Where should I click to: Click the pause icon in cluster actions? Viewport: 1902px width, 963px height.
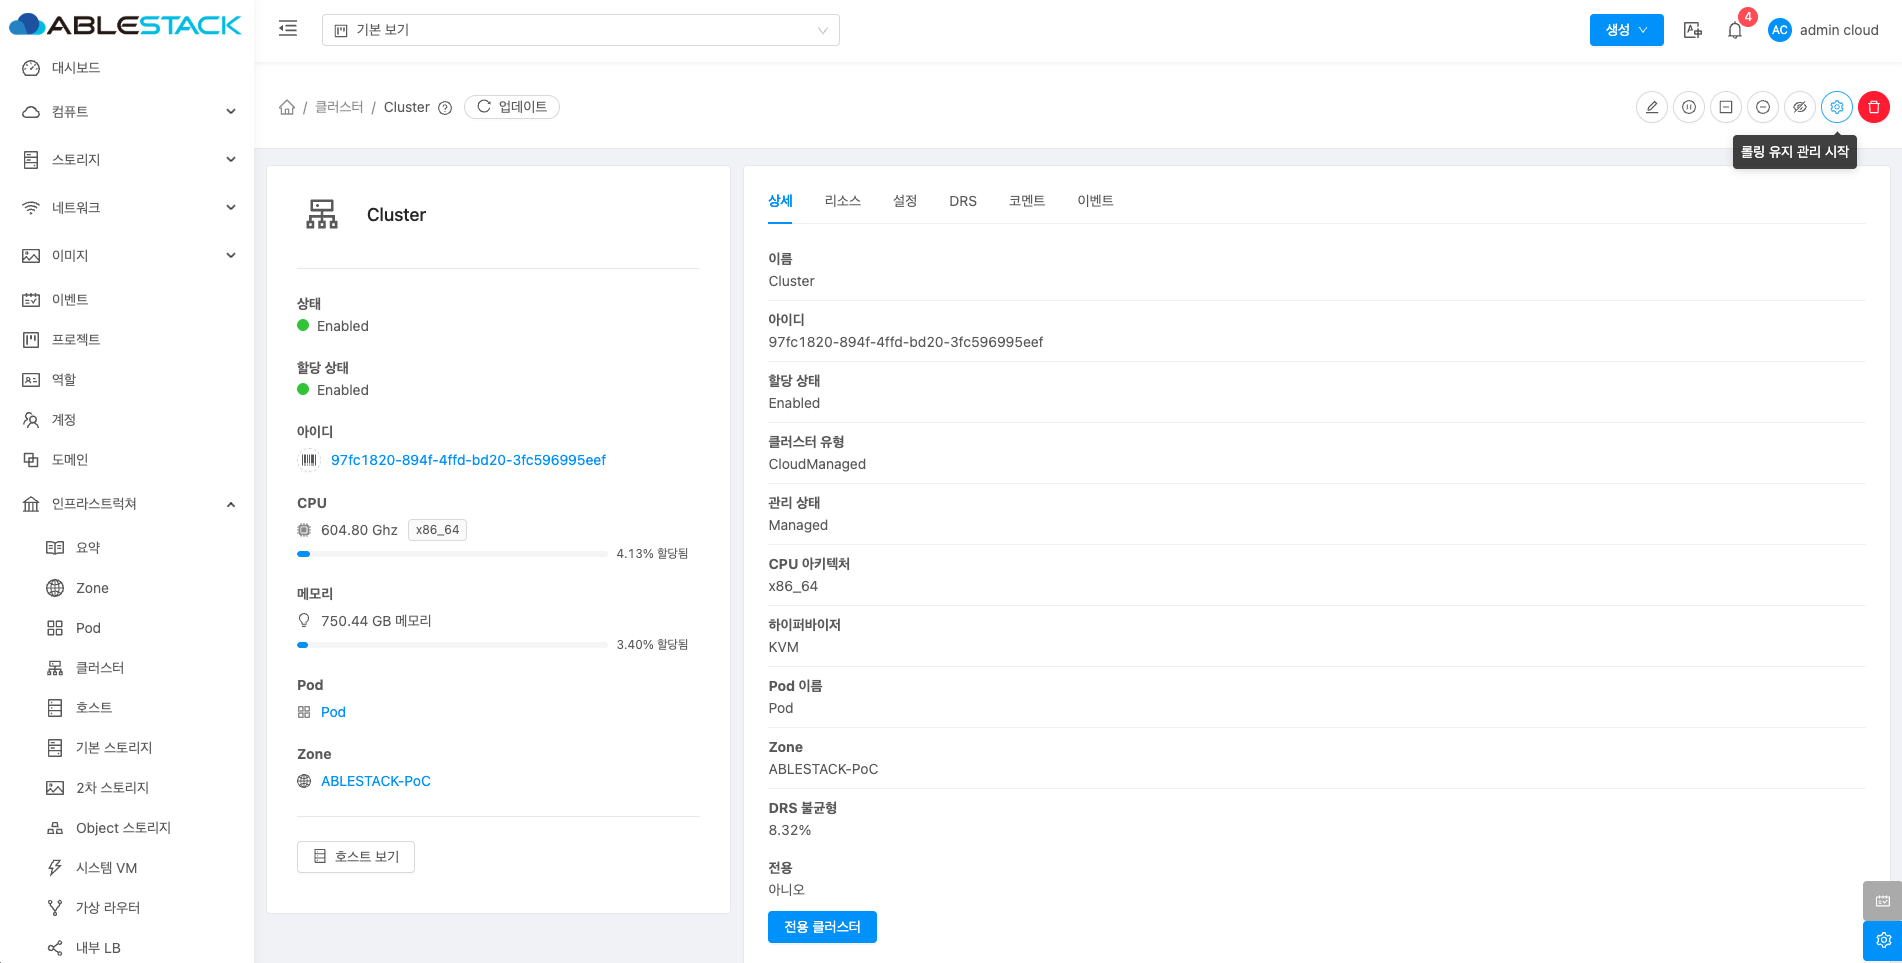tap(1689, 107)
